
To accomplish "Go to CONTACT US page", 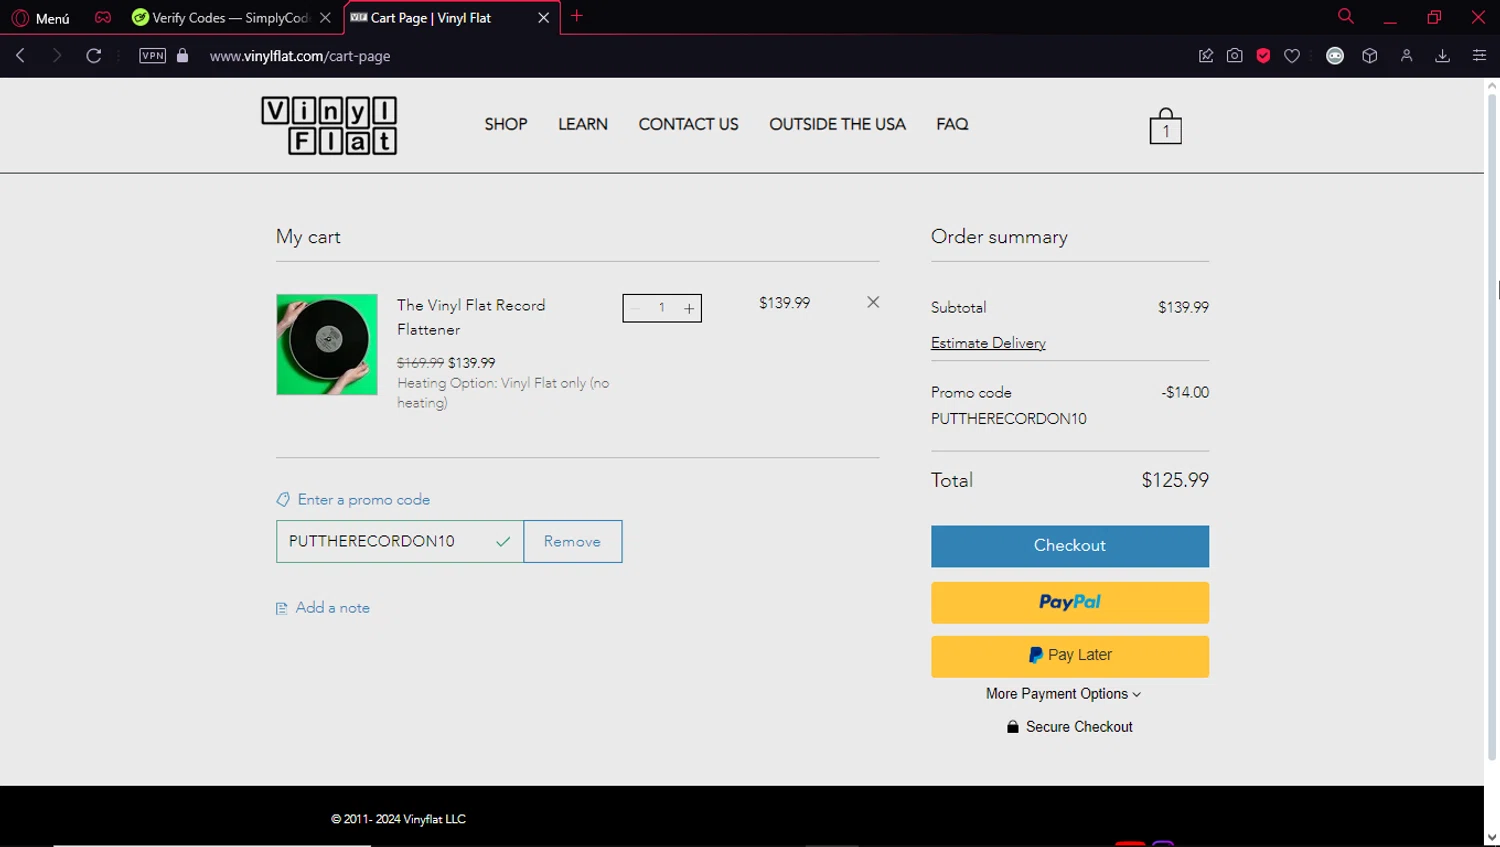I will click(688, 124).
